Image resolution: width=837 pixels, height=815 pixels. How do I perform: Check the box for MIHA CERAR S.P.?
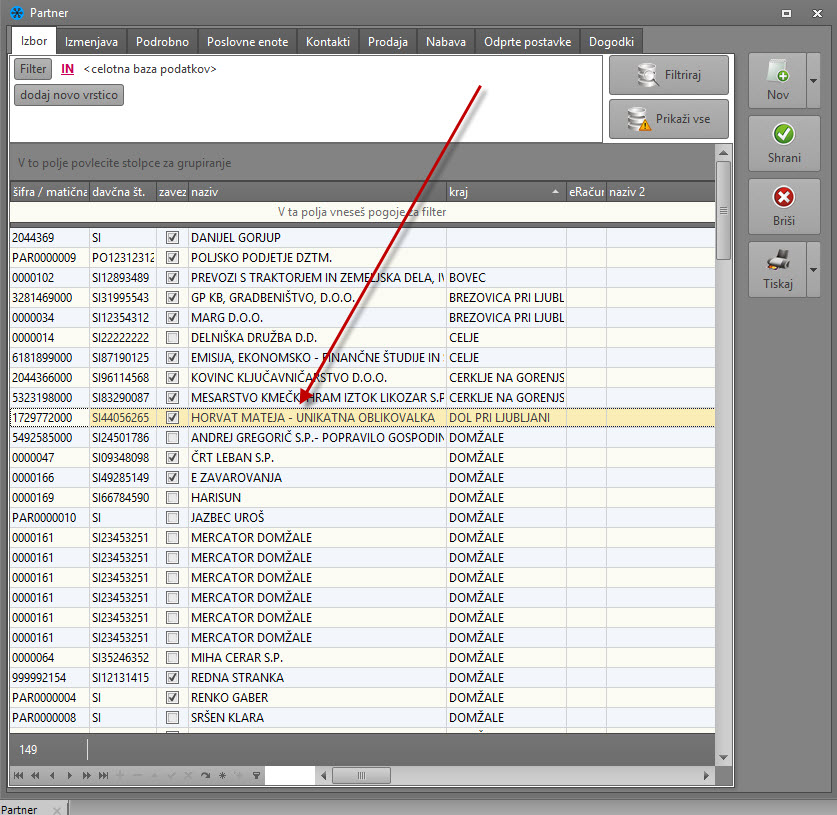[x=172, y=658]
